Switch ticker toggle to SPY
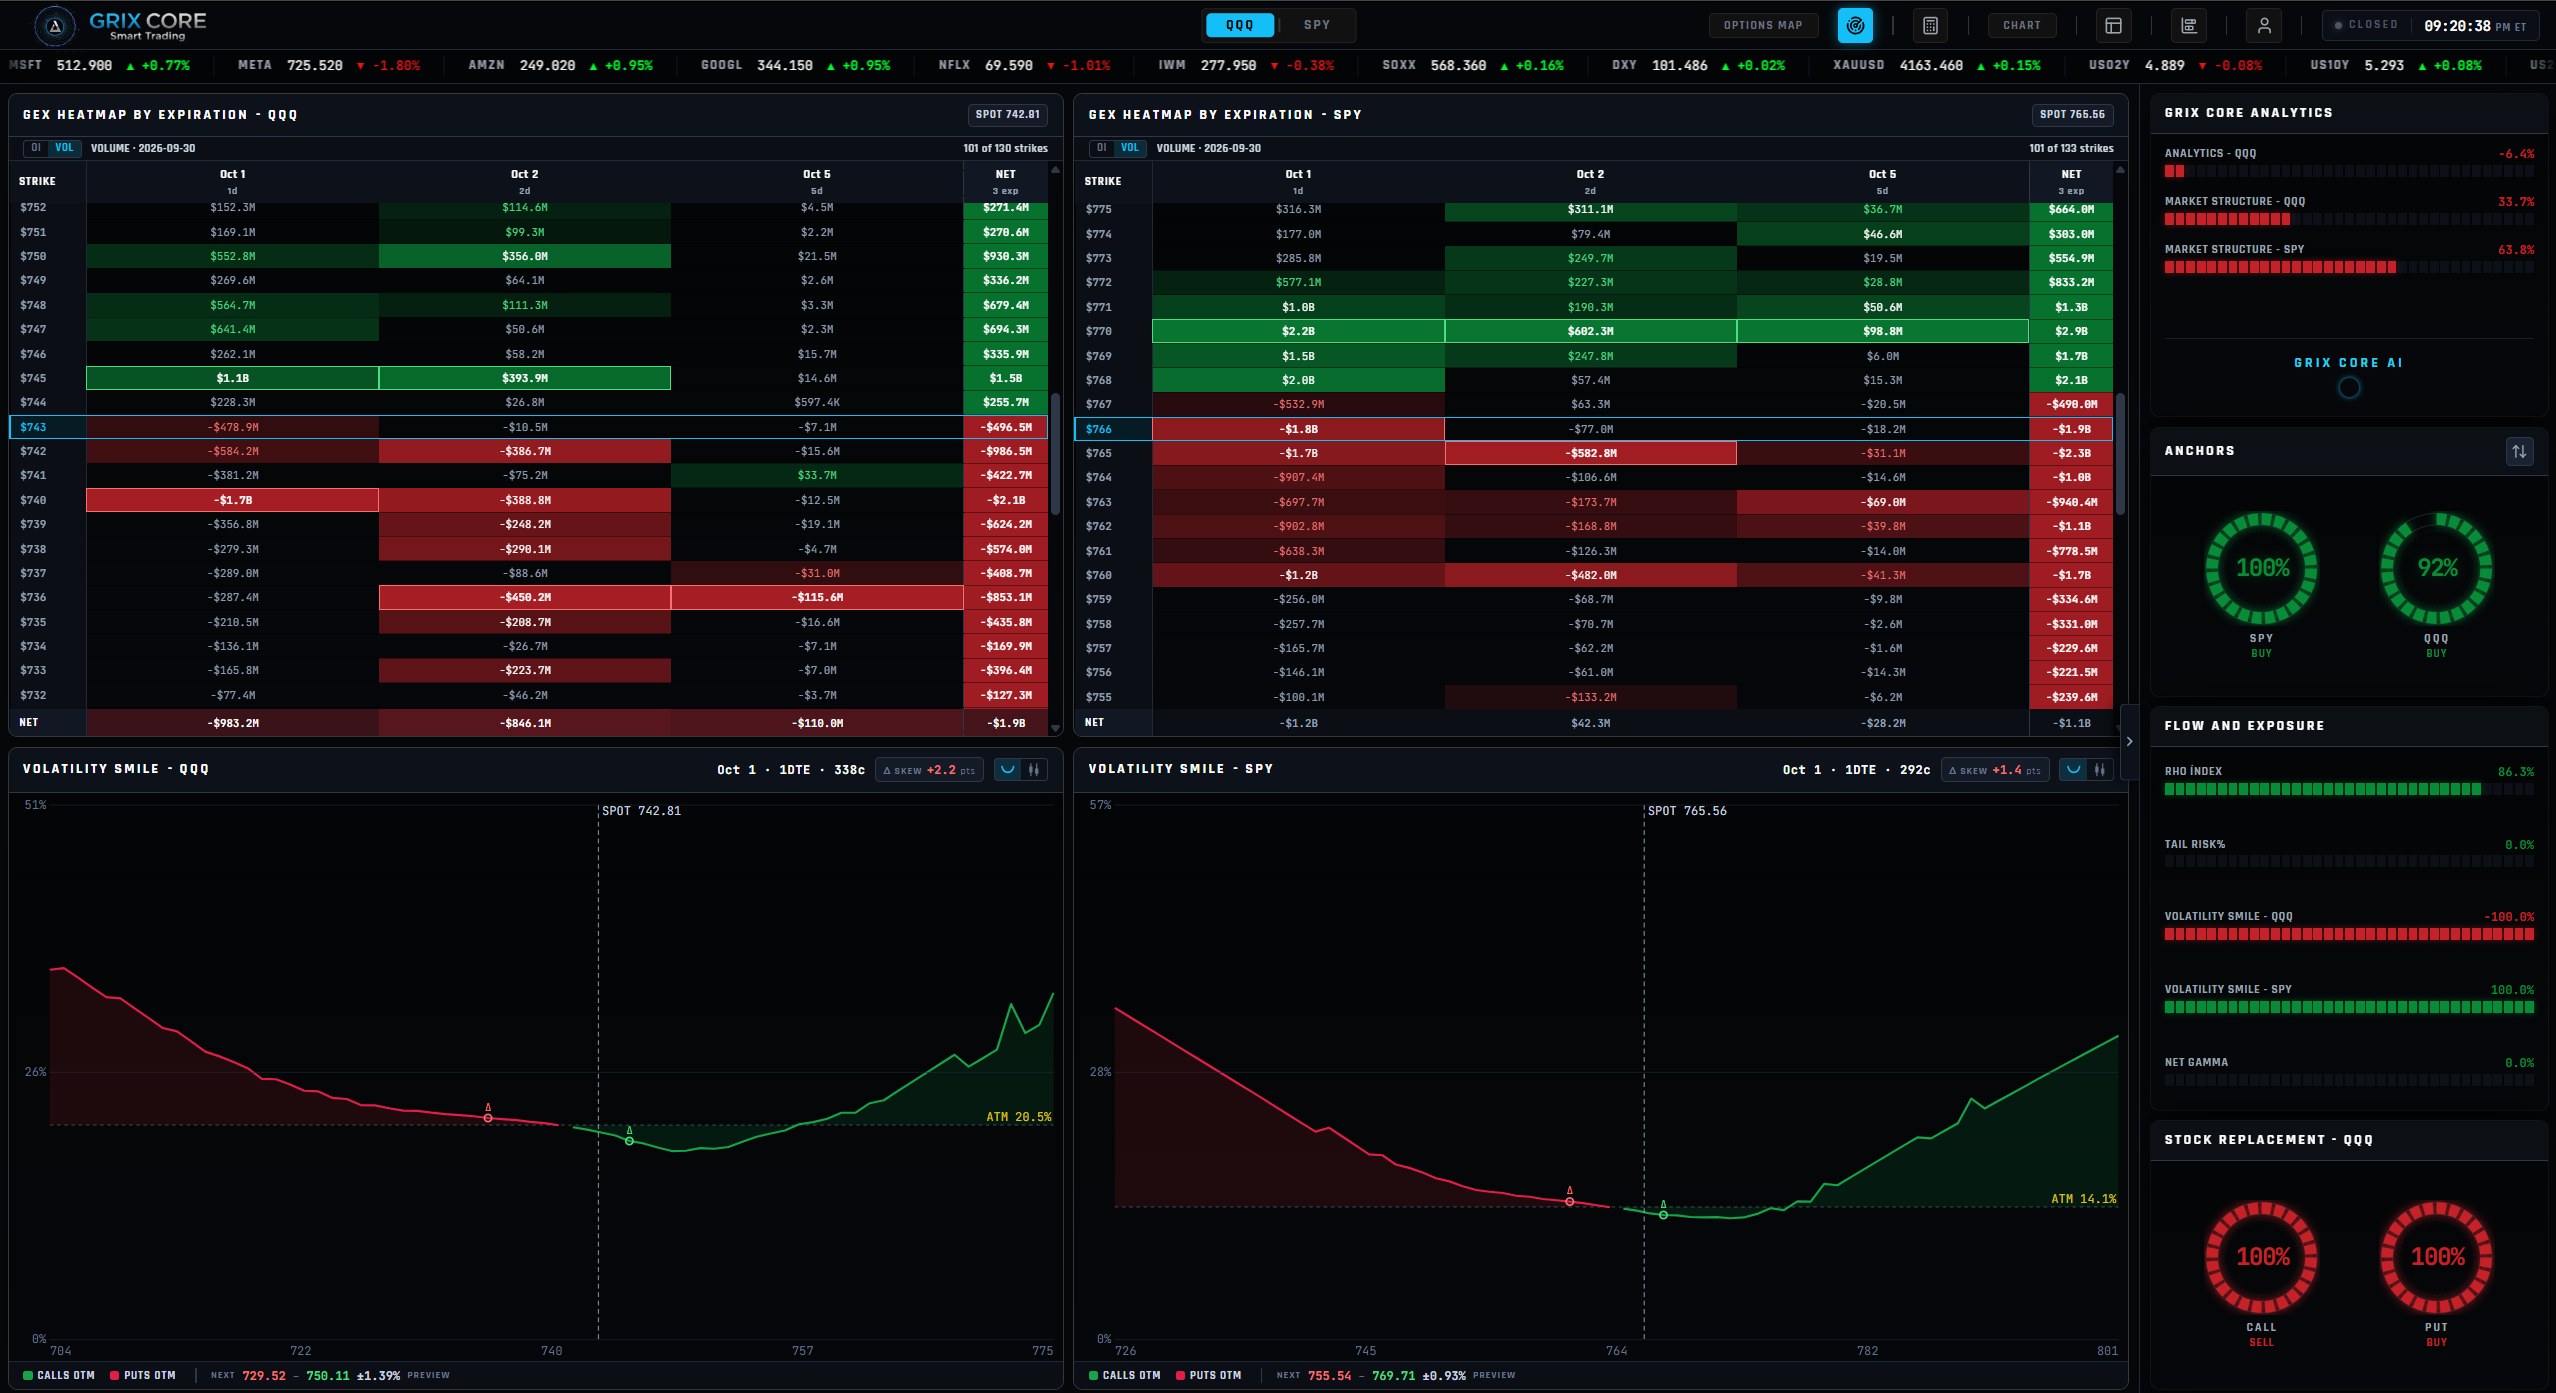This screenshot has height=1393, width=2556. 1317,25
